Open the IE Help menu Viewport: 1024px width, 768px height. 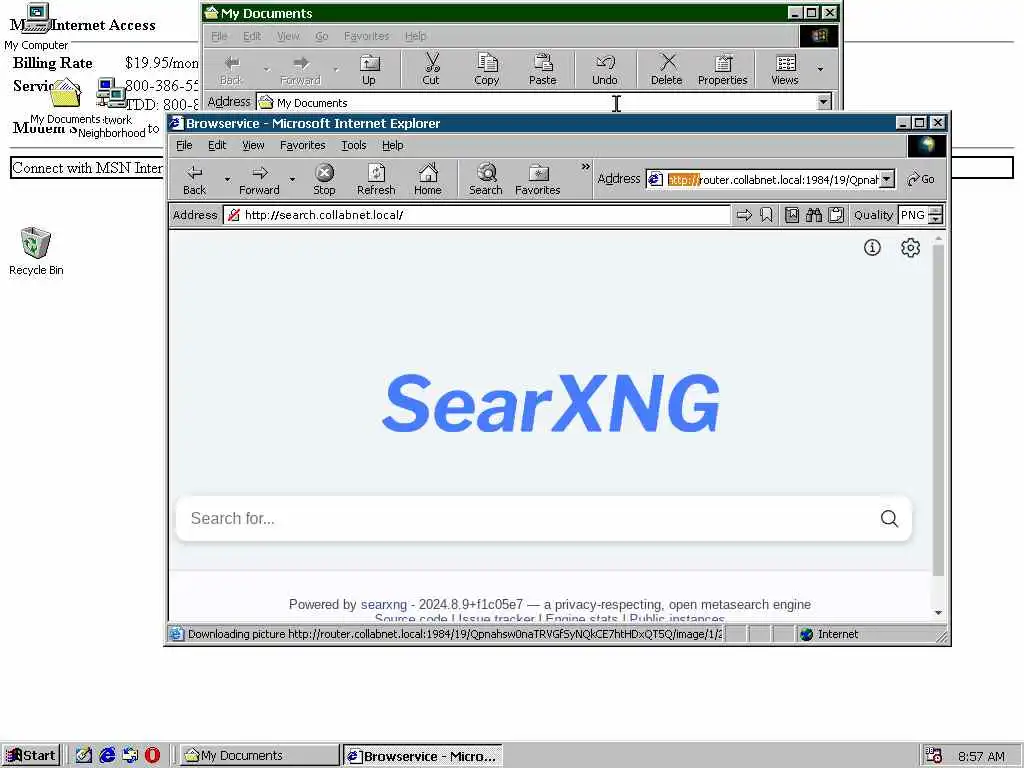point(392,145)
